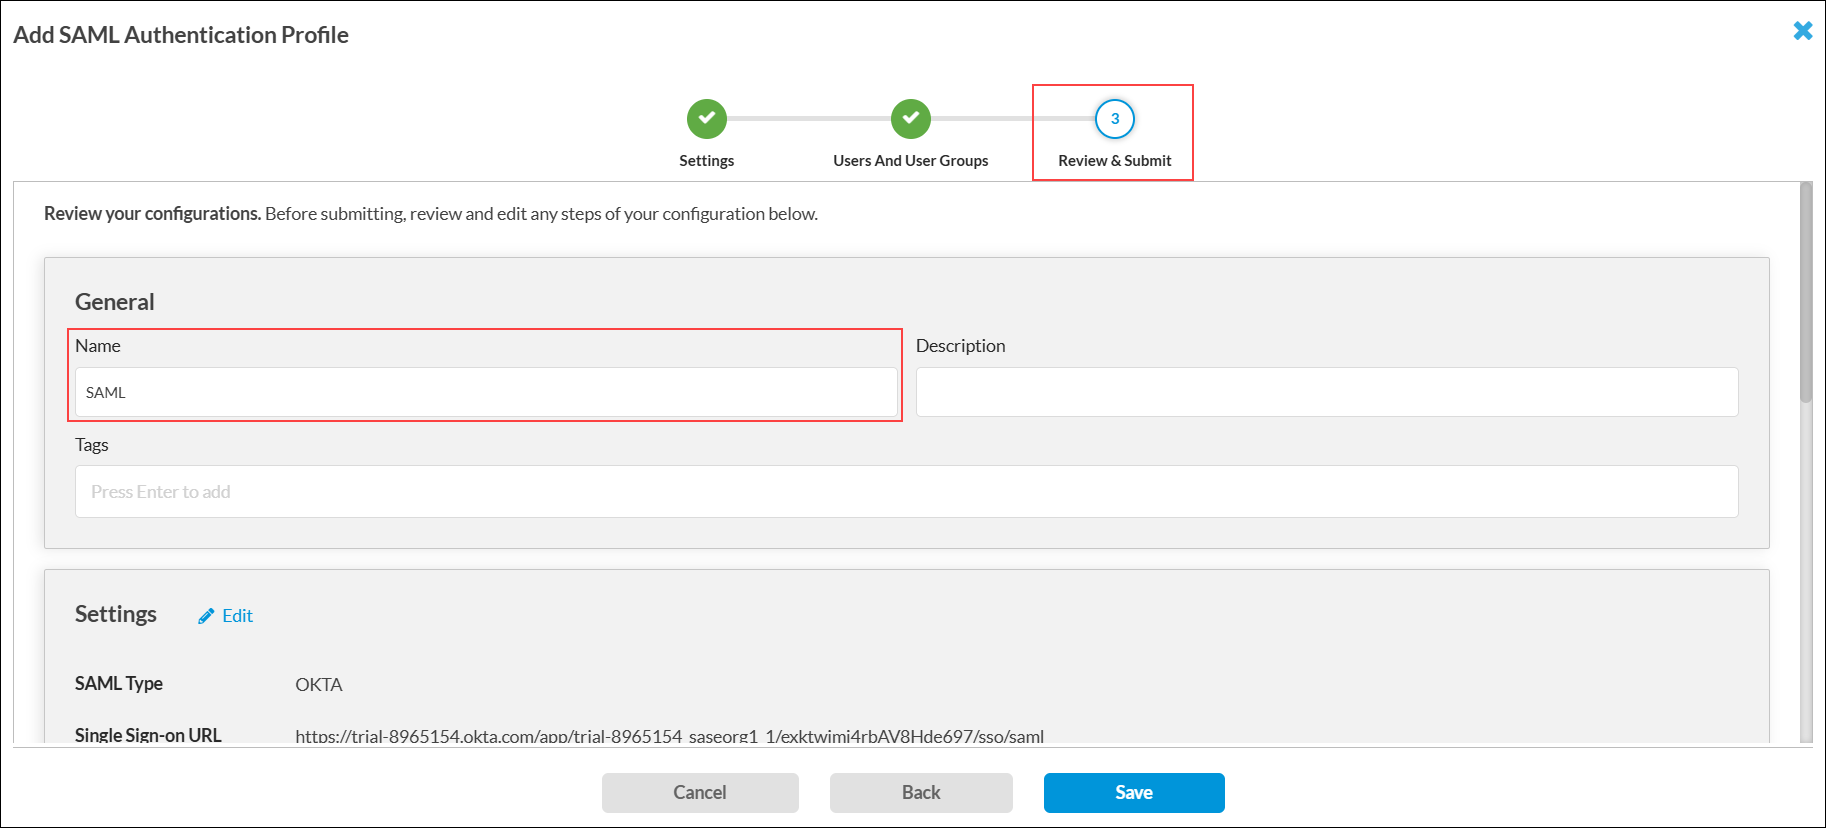Screen dimensions: 1826x828
Task: Go back using the Back button
Action: [920, 793]
